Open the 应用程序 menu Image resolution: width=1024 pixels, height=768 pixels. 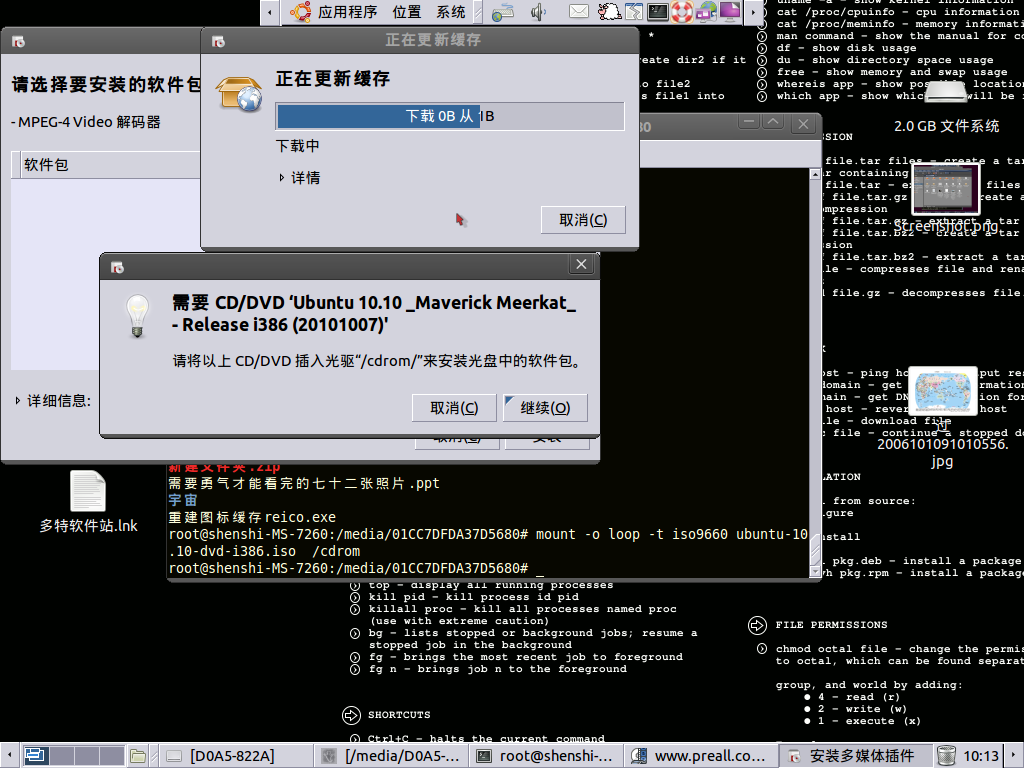(347, 12)
